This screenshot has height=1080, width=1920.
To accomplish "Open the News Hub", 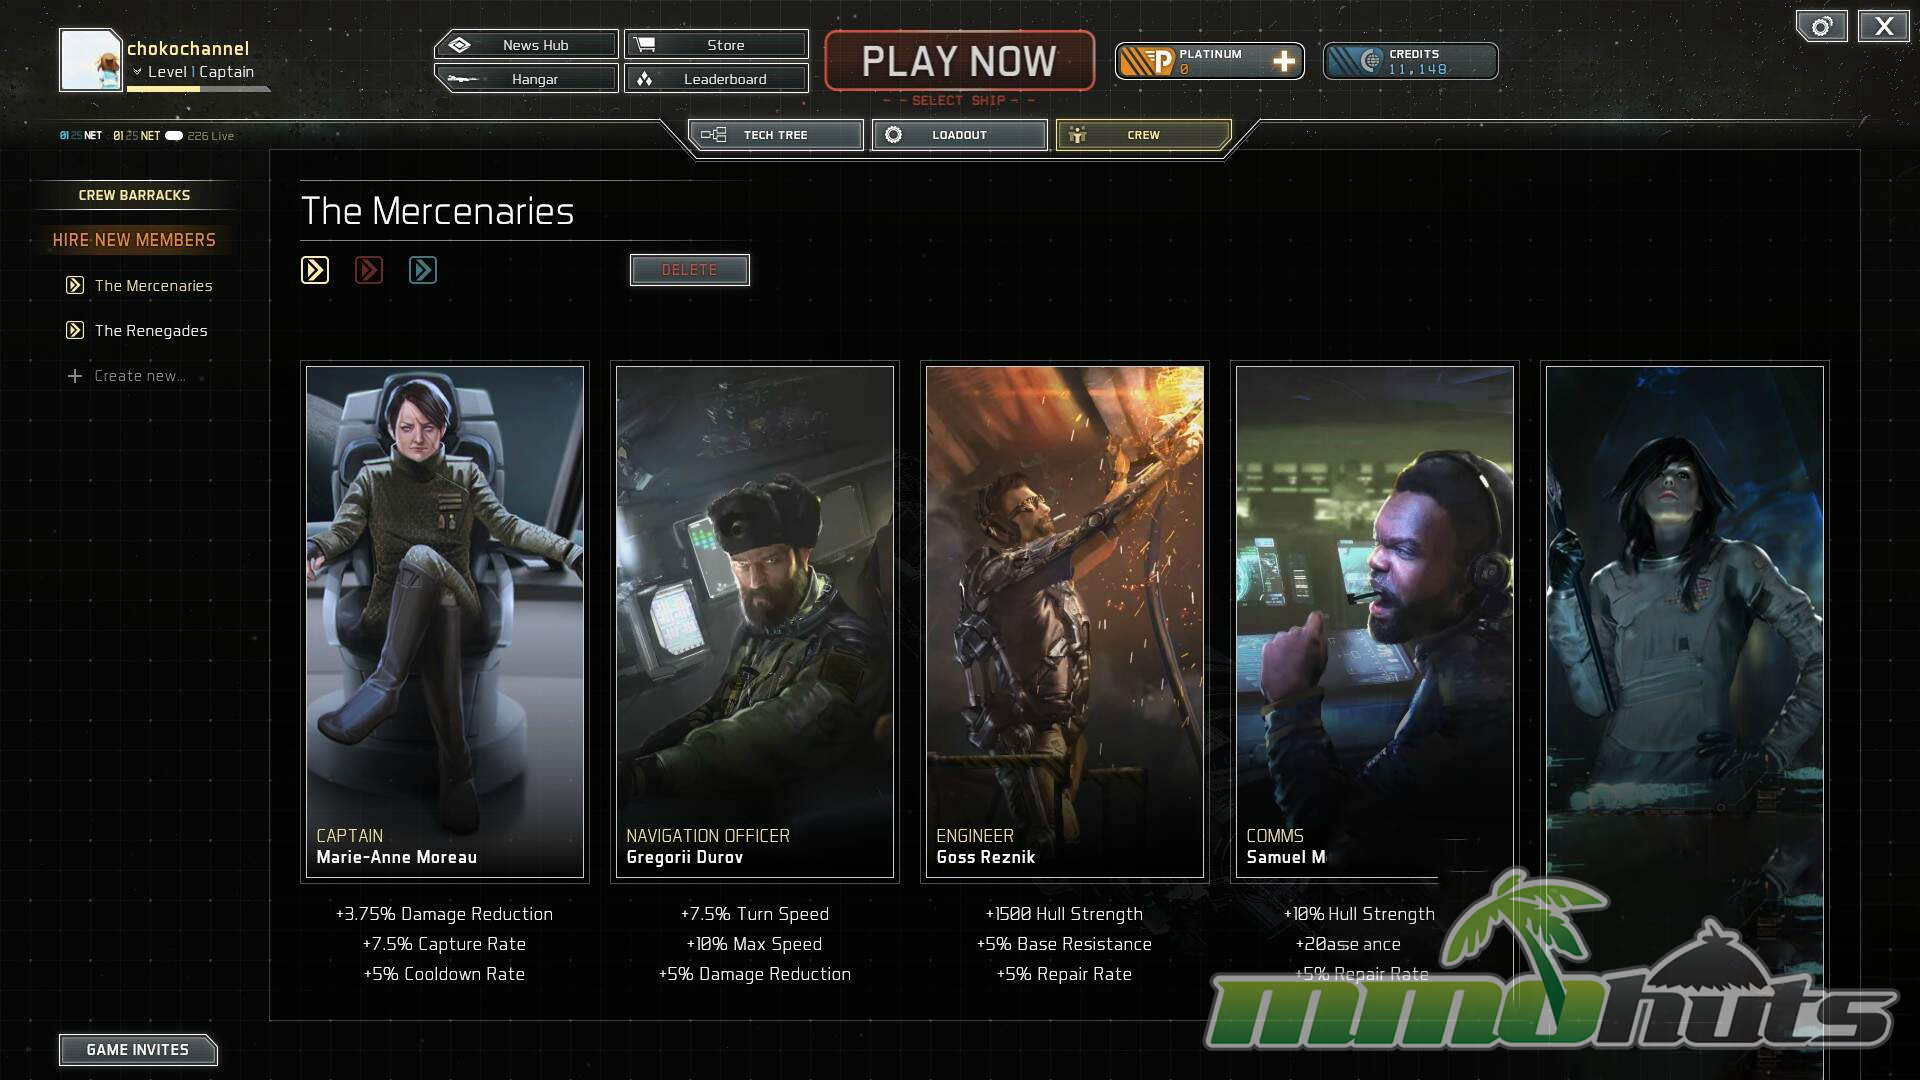I will click(x=526, y=45).
